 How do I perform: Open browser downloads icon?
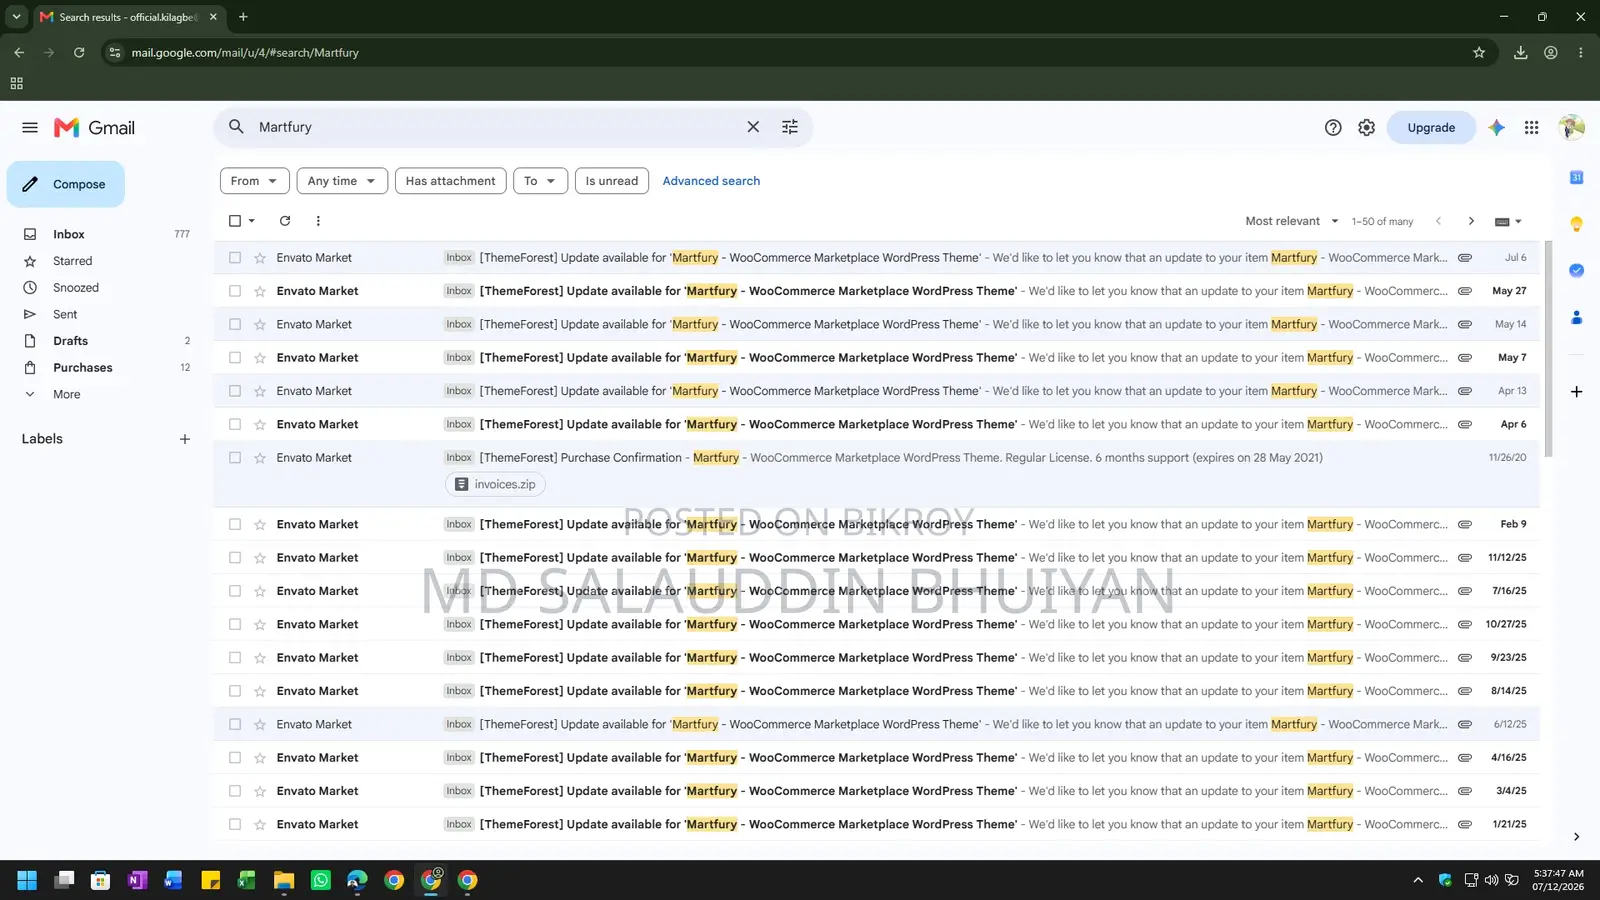(1520, 53)
